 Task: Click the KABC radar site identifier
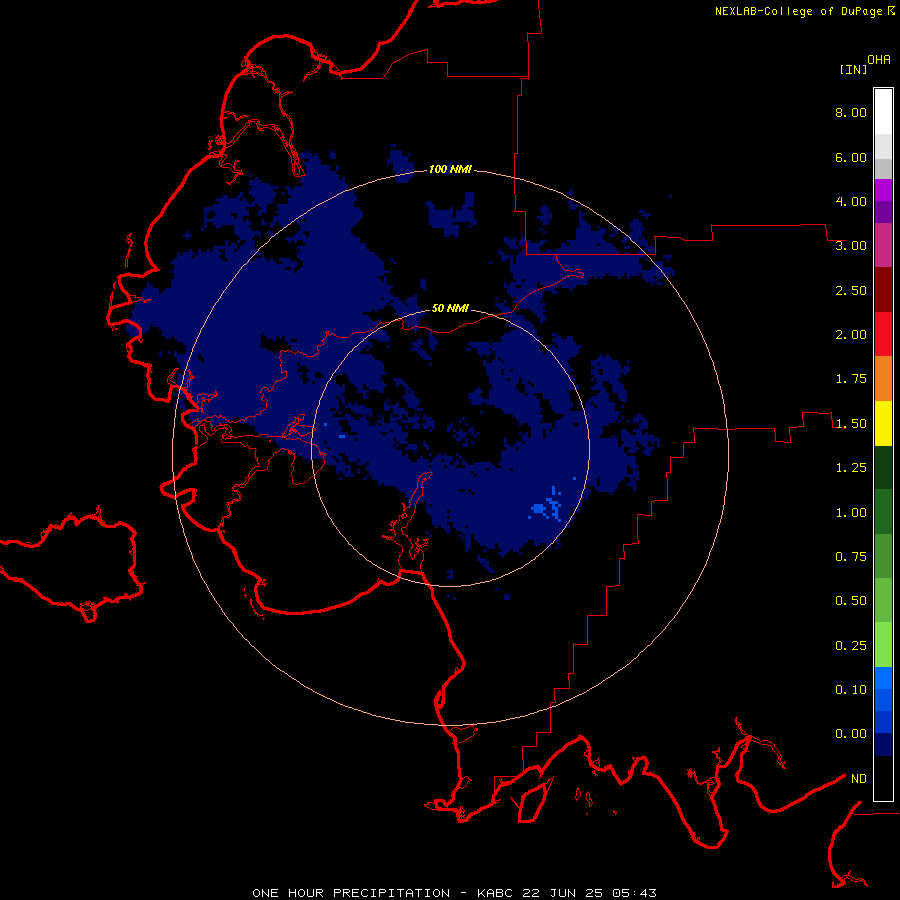tap(495, 893)
